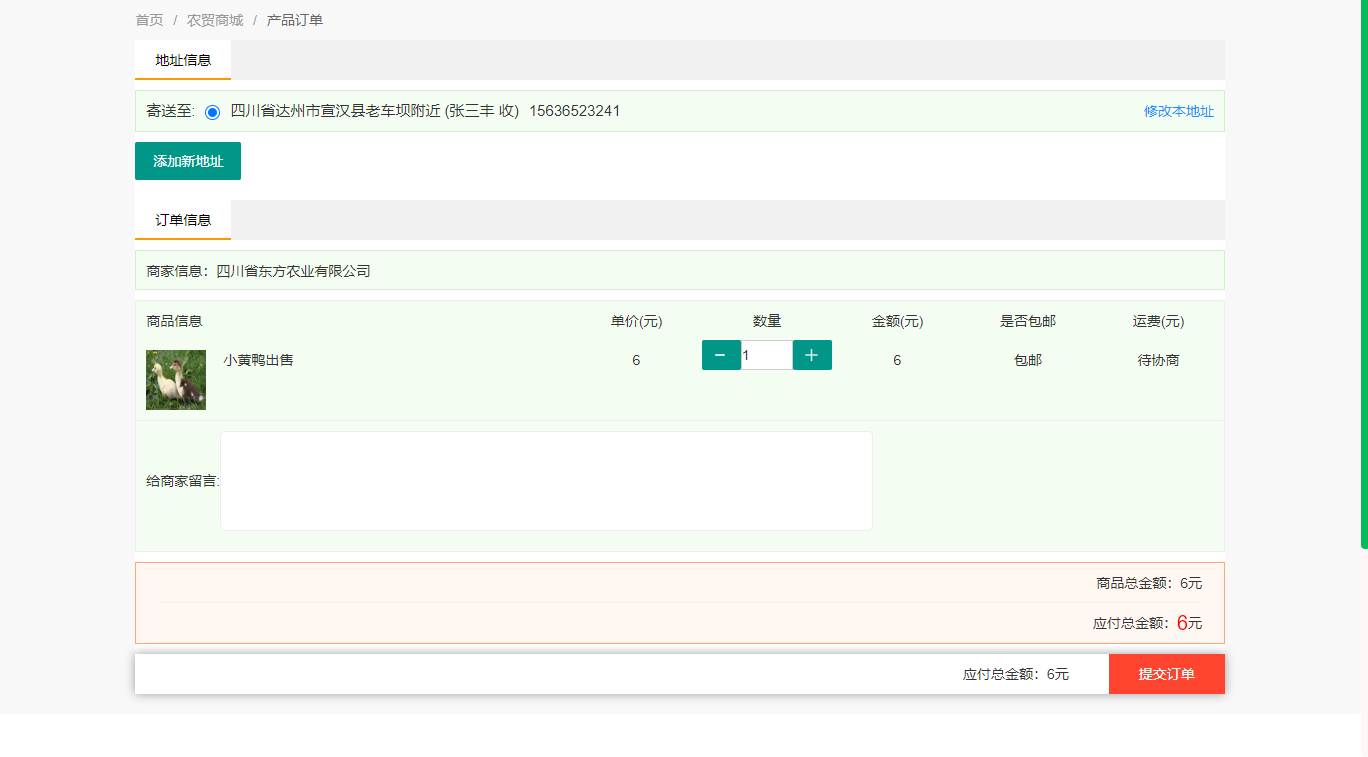Submit the order with 提交订单

[x=1166, y=674]
